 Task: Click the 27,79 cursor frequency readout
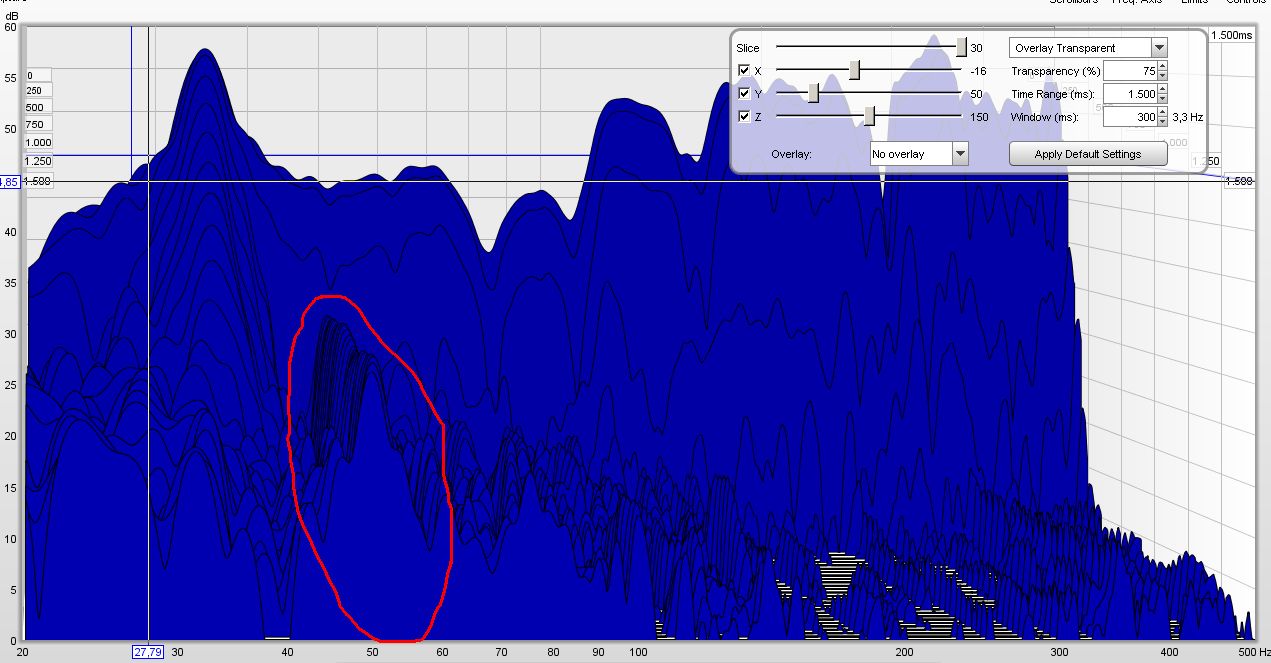pyautogui.click(x=147, y=652)
